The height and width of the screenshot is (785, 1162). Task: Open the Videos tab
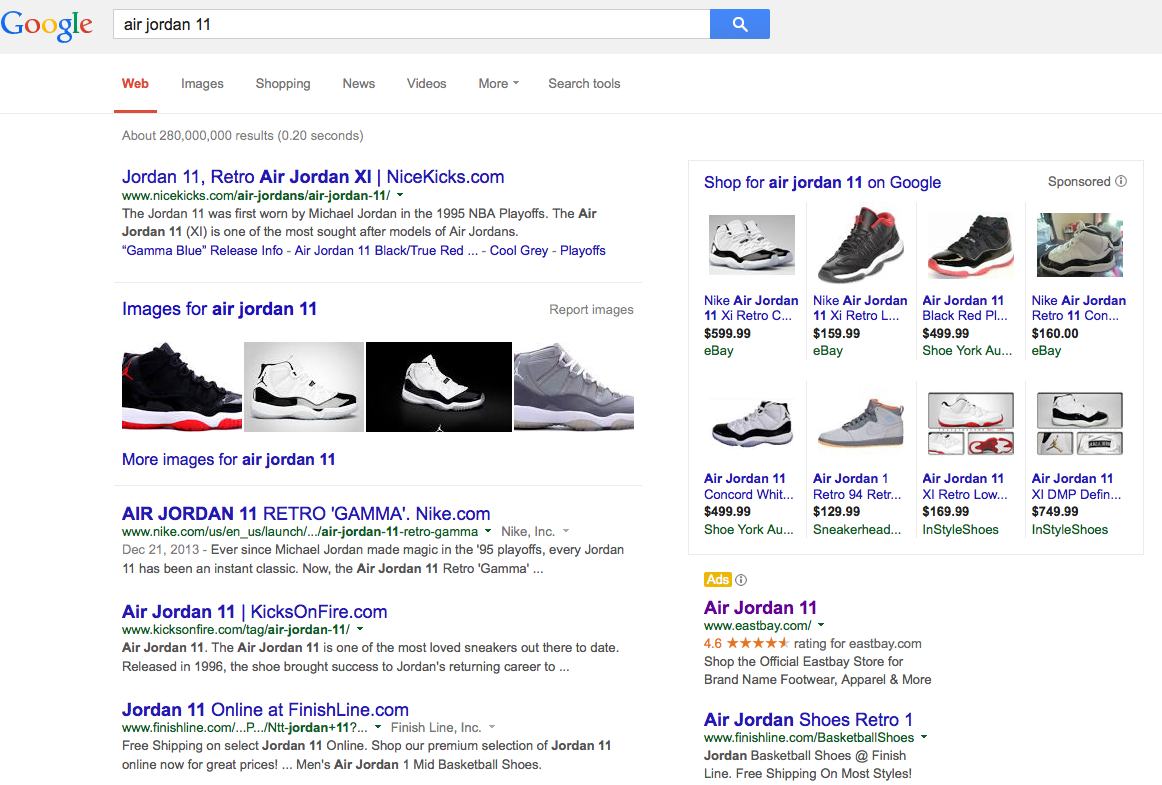(x=427, y=84)
